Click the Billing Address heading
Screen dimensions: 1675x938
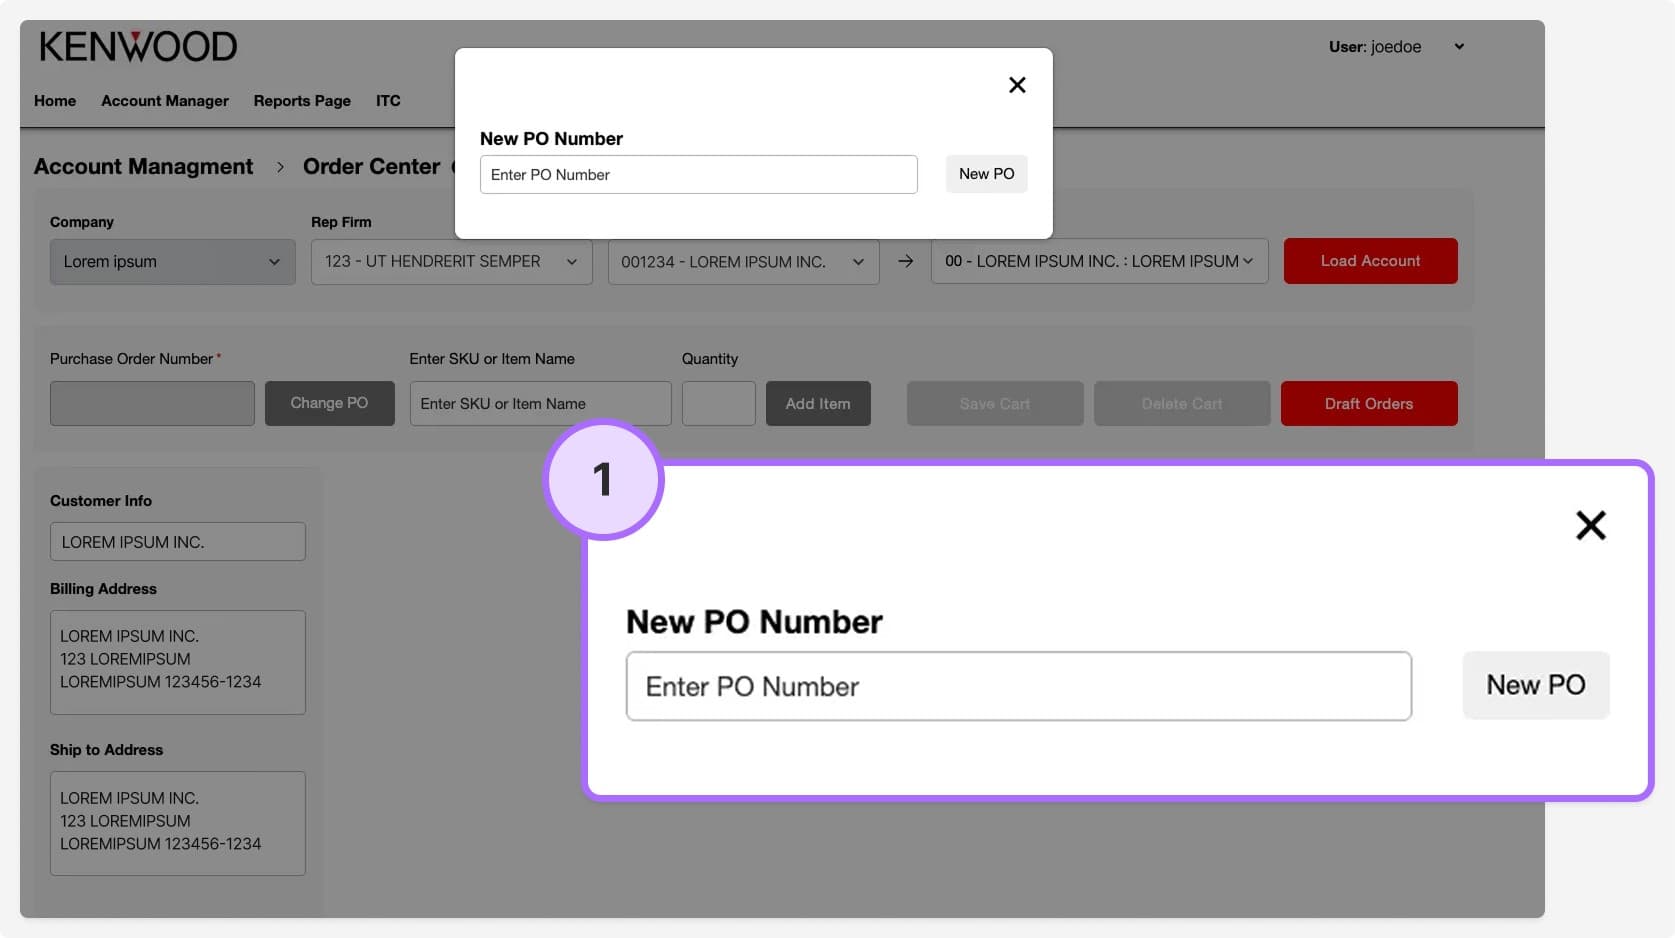pyautogui.click(x=104, y=589)
